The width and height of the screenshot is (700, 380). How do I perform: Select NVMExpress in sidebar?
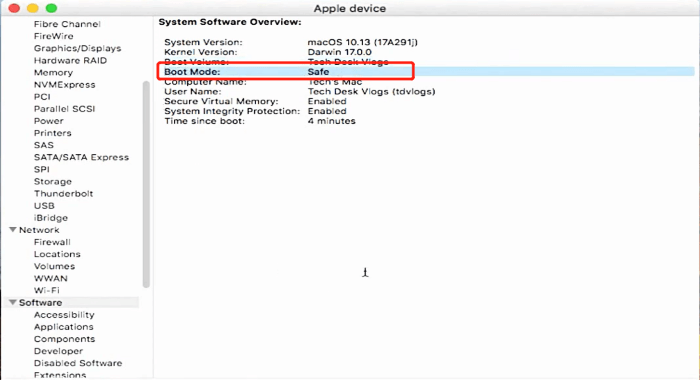[64, 84]
